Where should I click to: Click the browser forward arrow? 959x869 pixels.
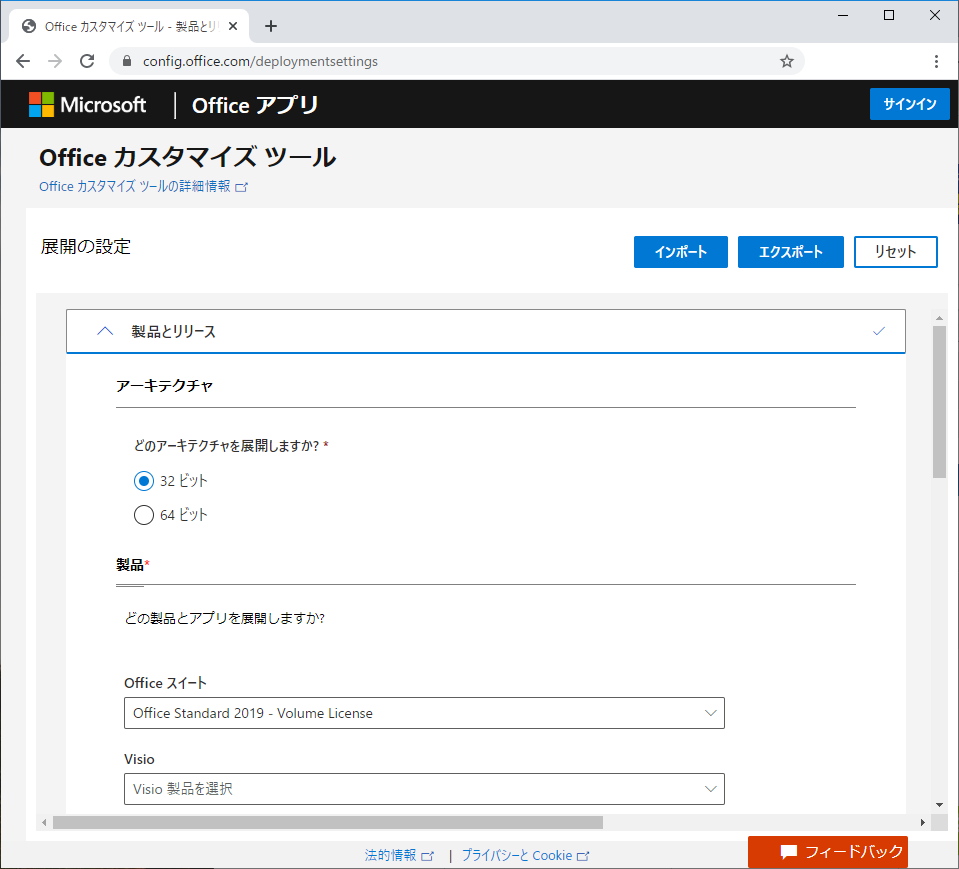click(x=55, y=61)
